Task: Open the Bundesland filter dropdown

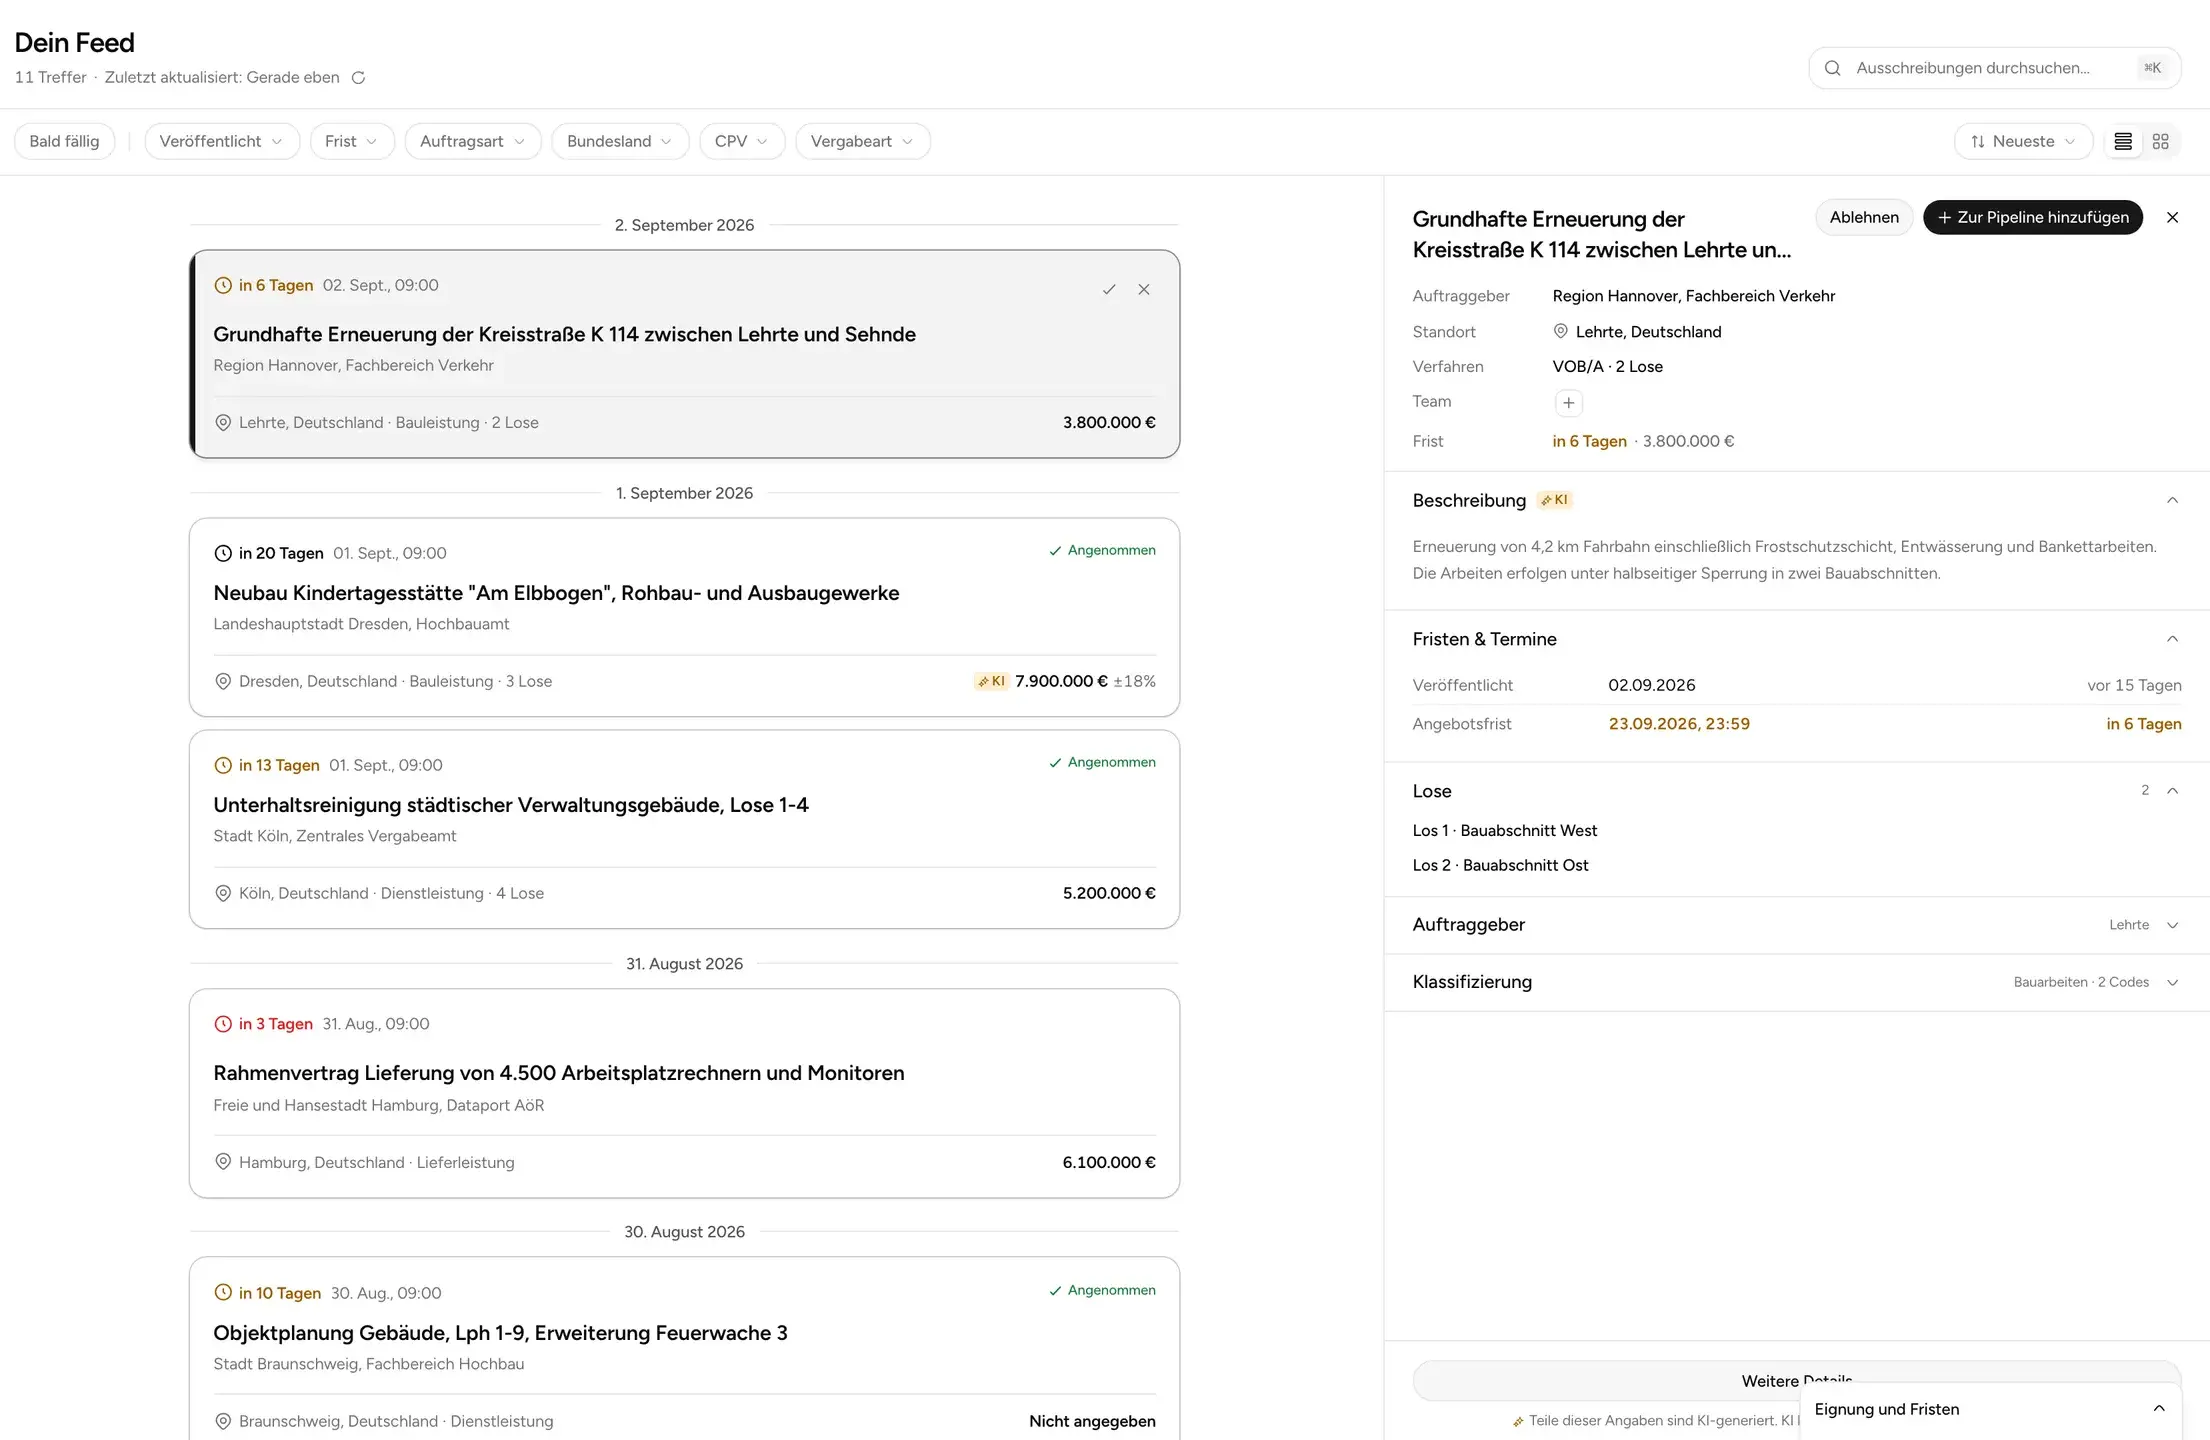Action: point(620,142)
